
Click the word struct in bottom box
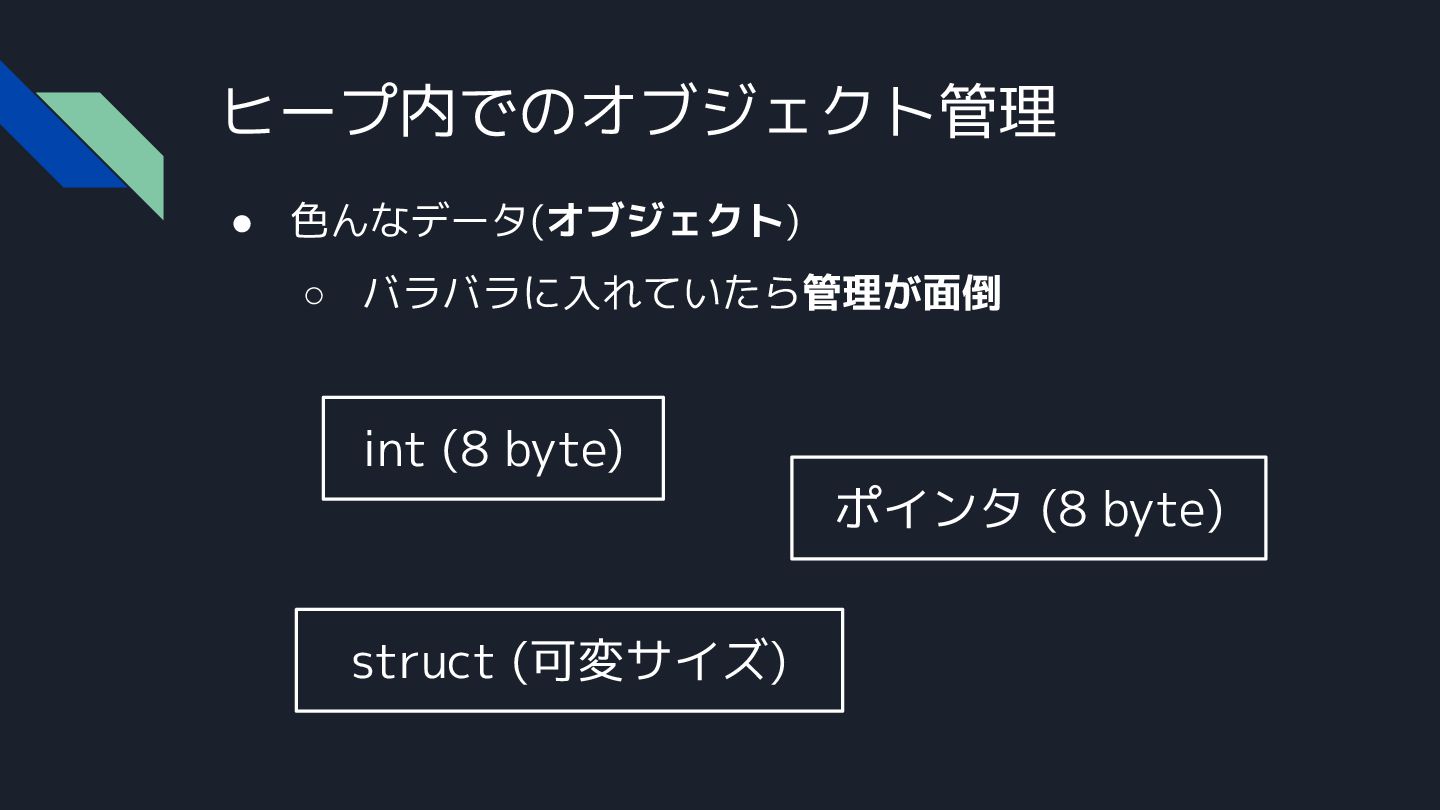(x=422, y=662)
